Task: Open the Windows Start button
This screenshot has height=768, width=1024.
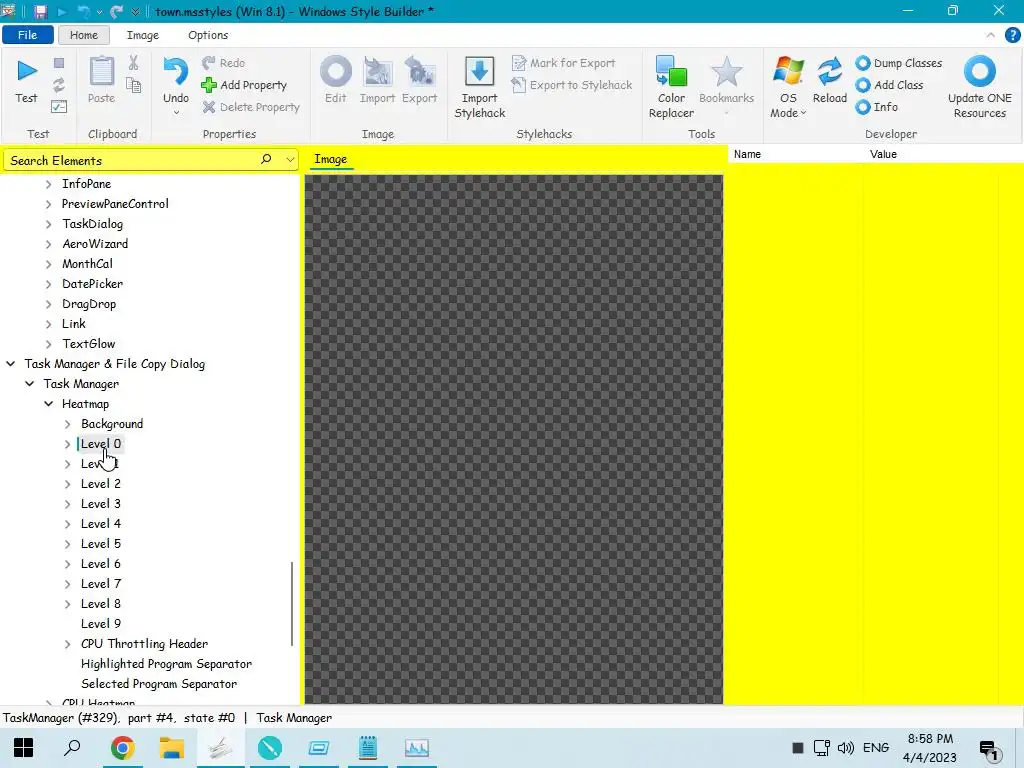Action: coord(24,748)
